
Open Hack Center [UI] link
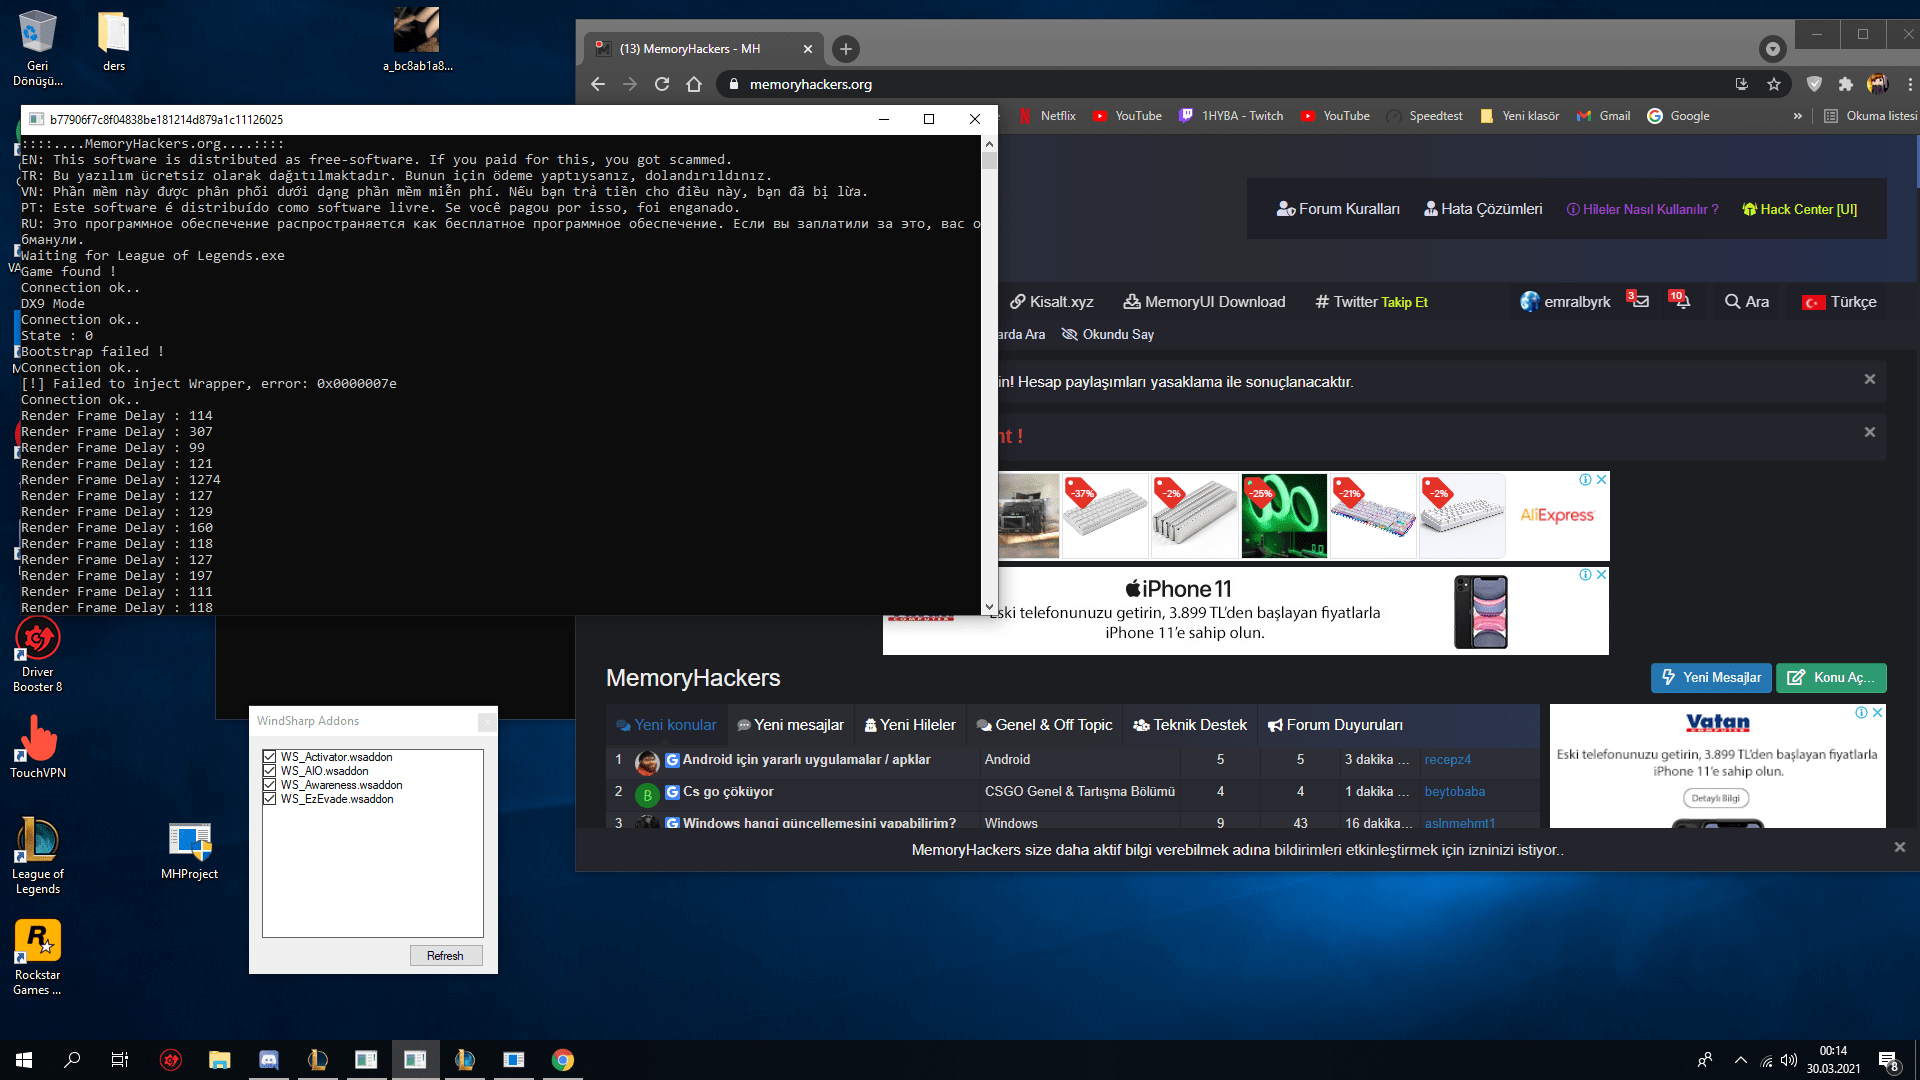pos(1799,209)
